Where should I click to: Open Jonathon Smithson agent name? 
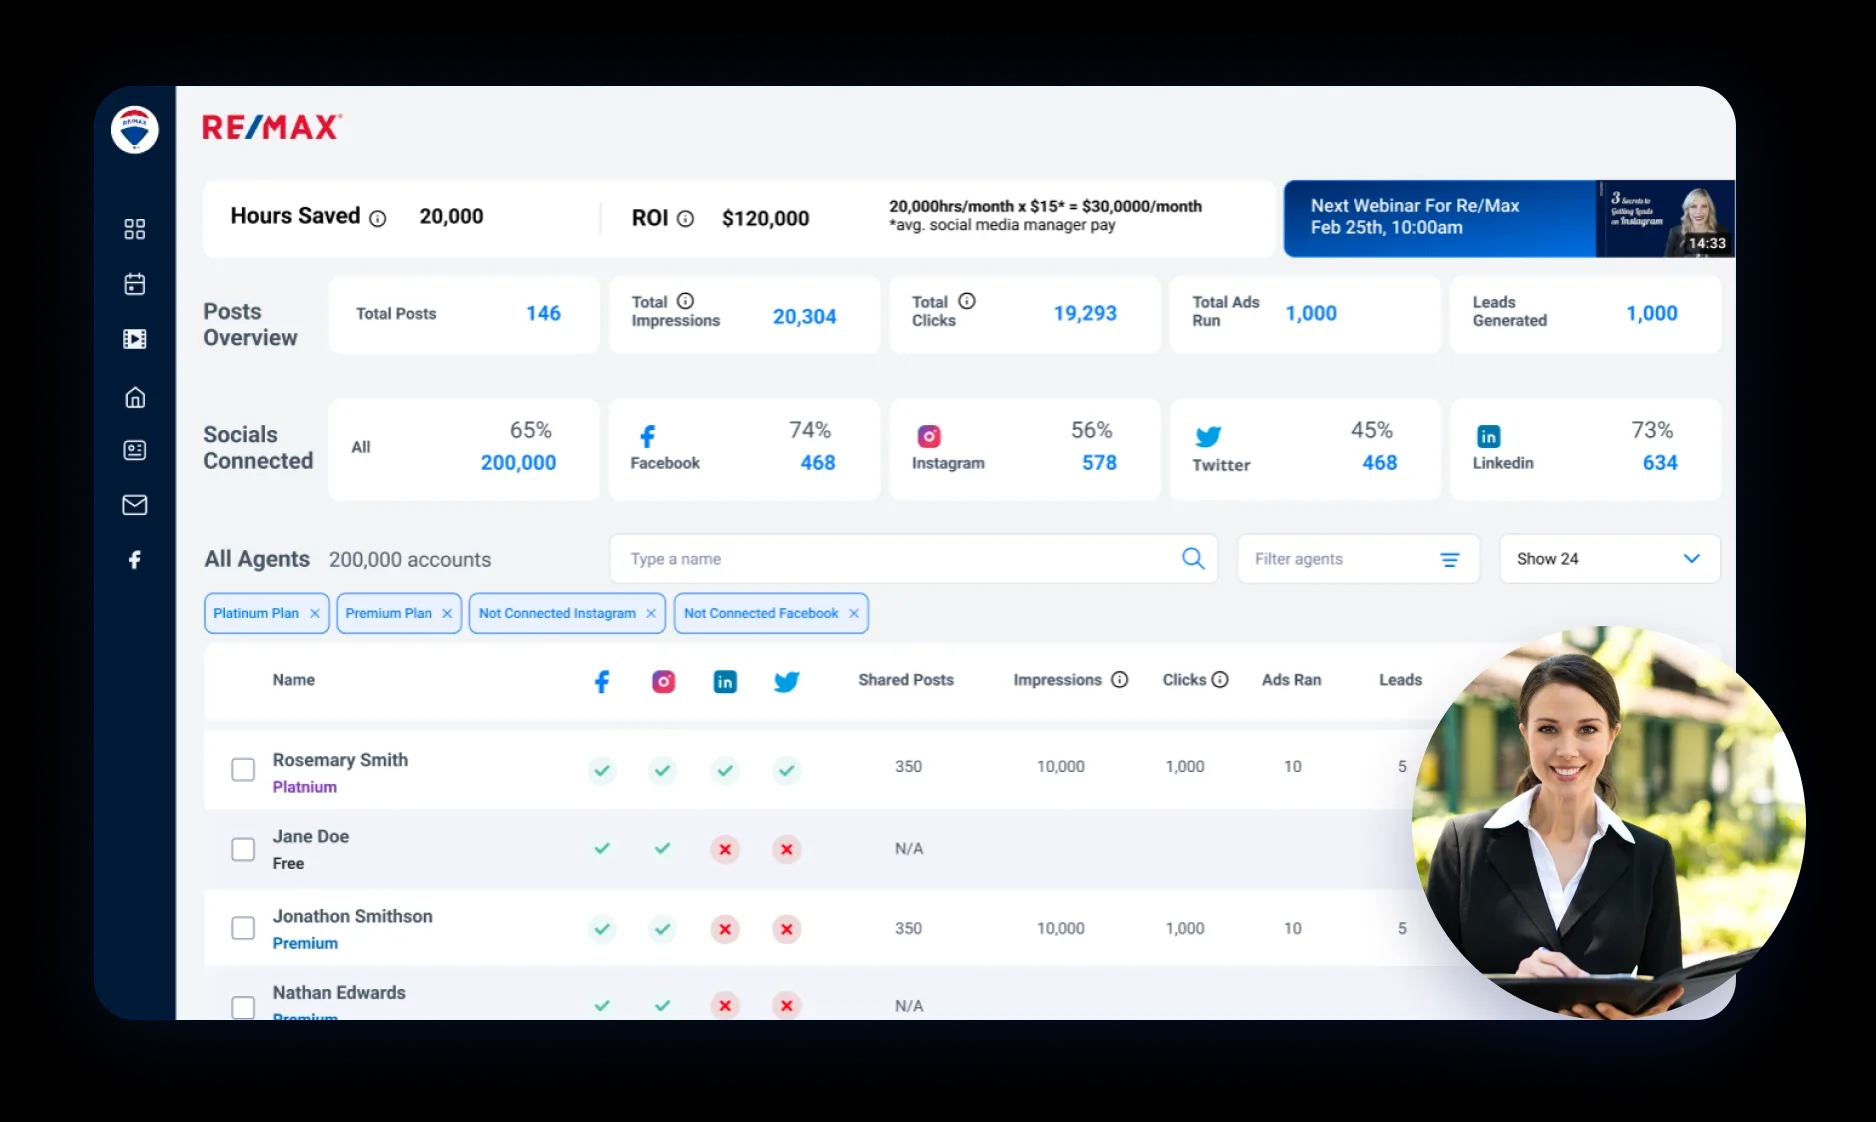[352, 916]
